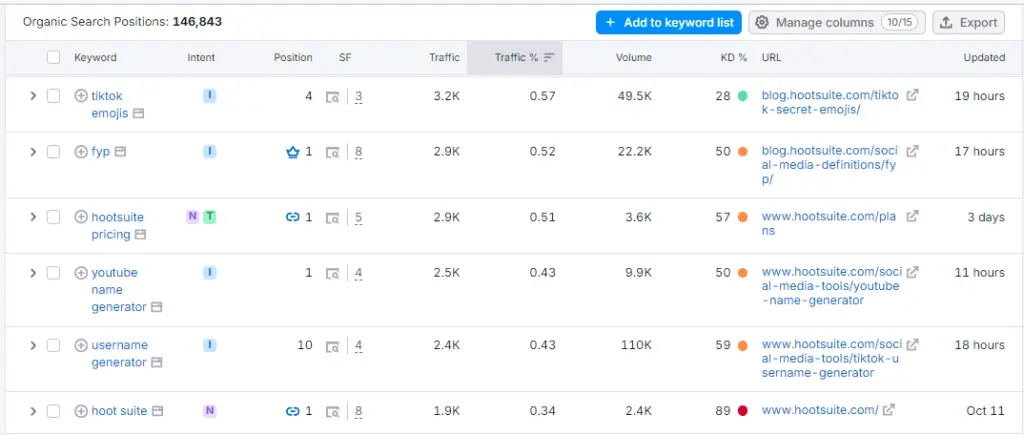The height and width of the screenshot is (435, 1024).
Task: Select the hootsuite pricing row checkbox
Action: [x=53, y=217]
